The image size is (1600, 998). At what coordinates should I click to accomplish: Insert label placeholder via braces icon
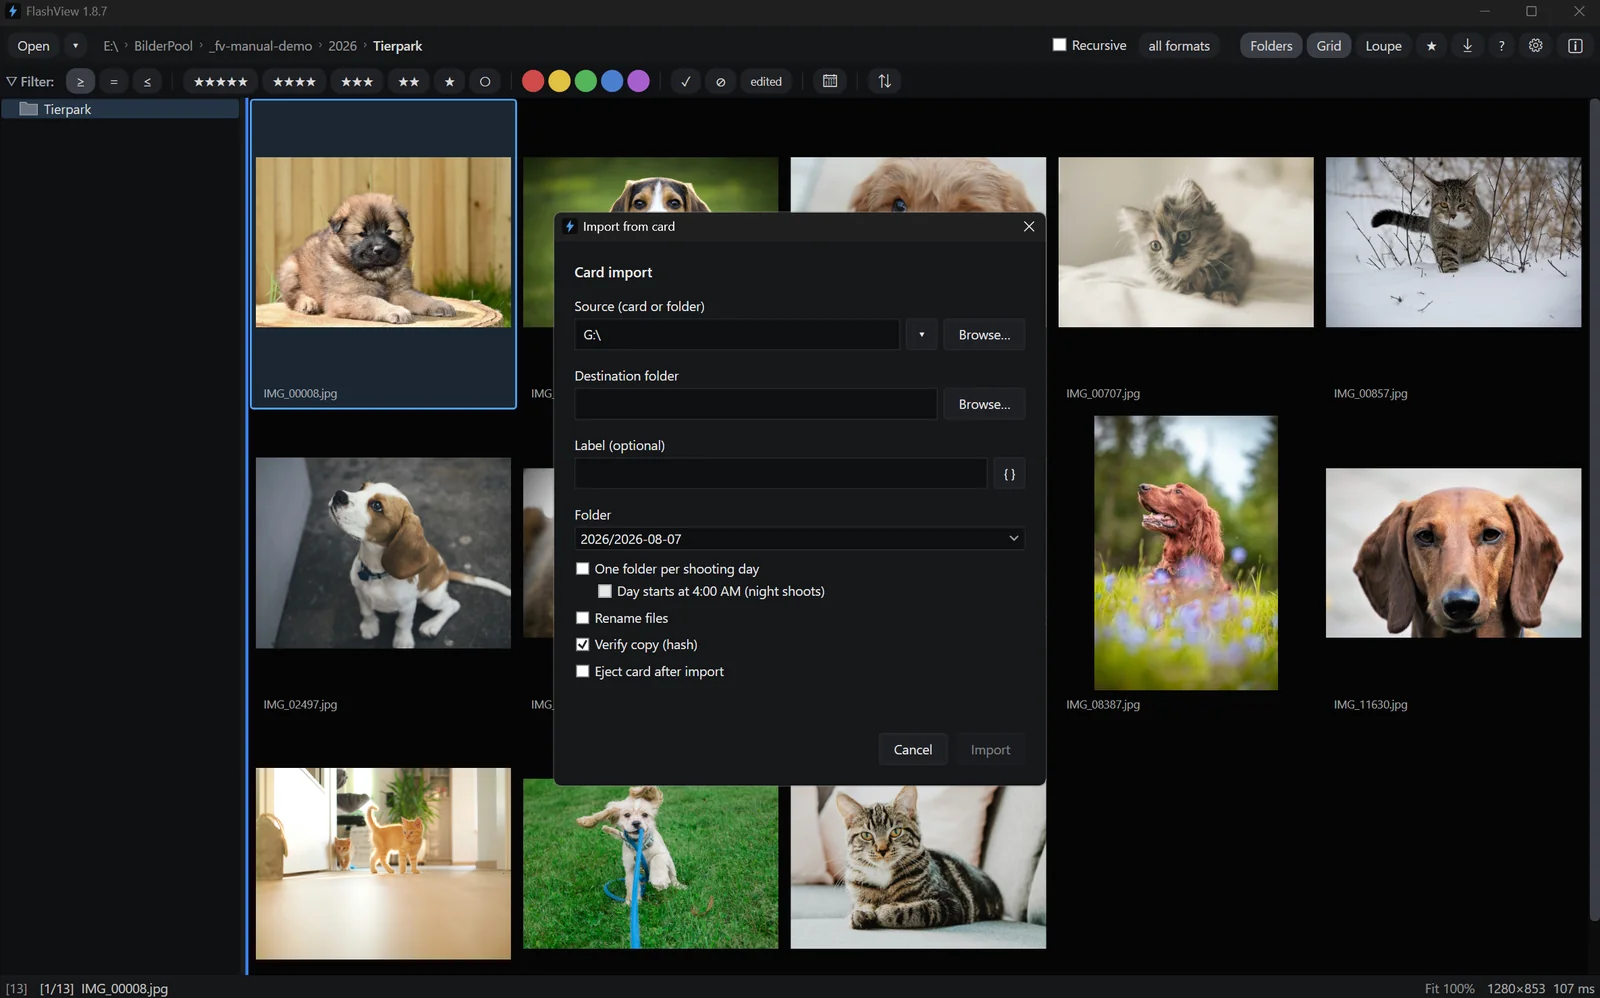coord(1009,474)
